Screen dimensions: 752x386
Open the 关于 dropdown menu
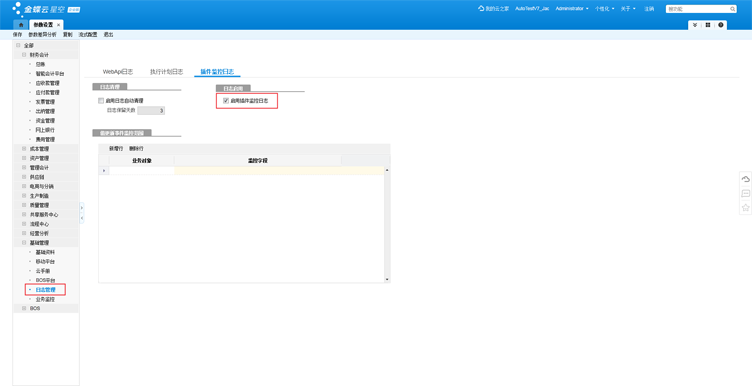pyautogui.click(x=628, y=9)
